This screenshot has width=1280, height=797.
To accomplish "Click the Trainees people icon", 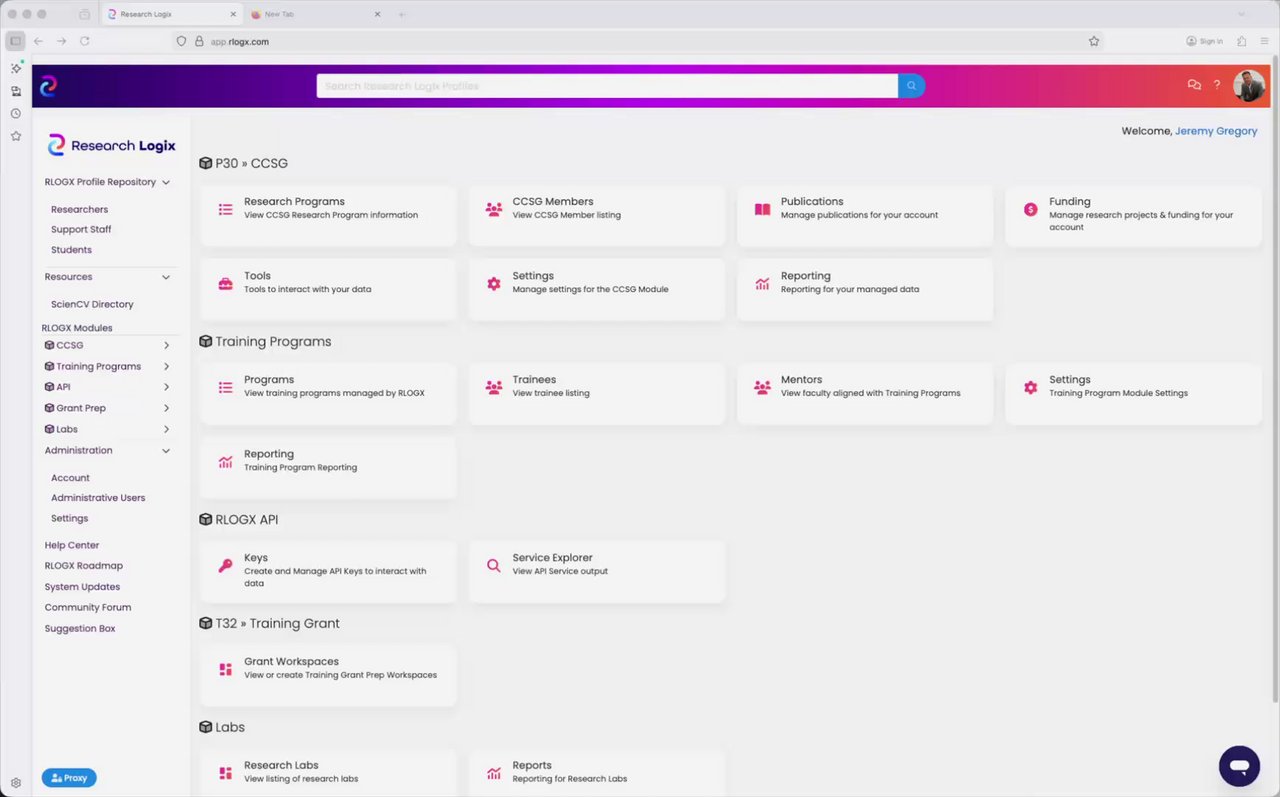I will pyautogui.click(x=494, y=388).
